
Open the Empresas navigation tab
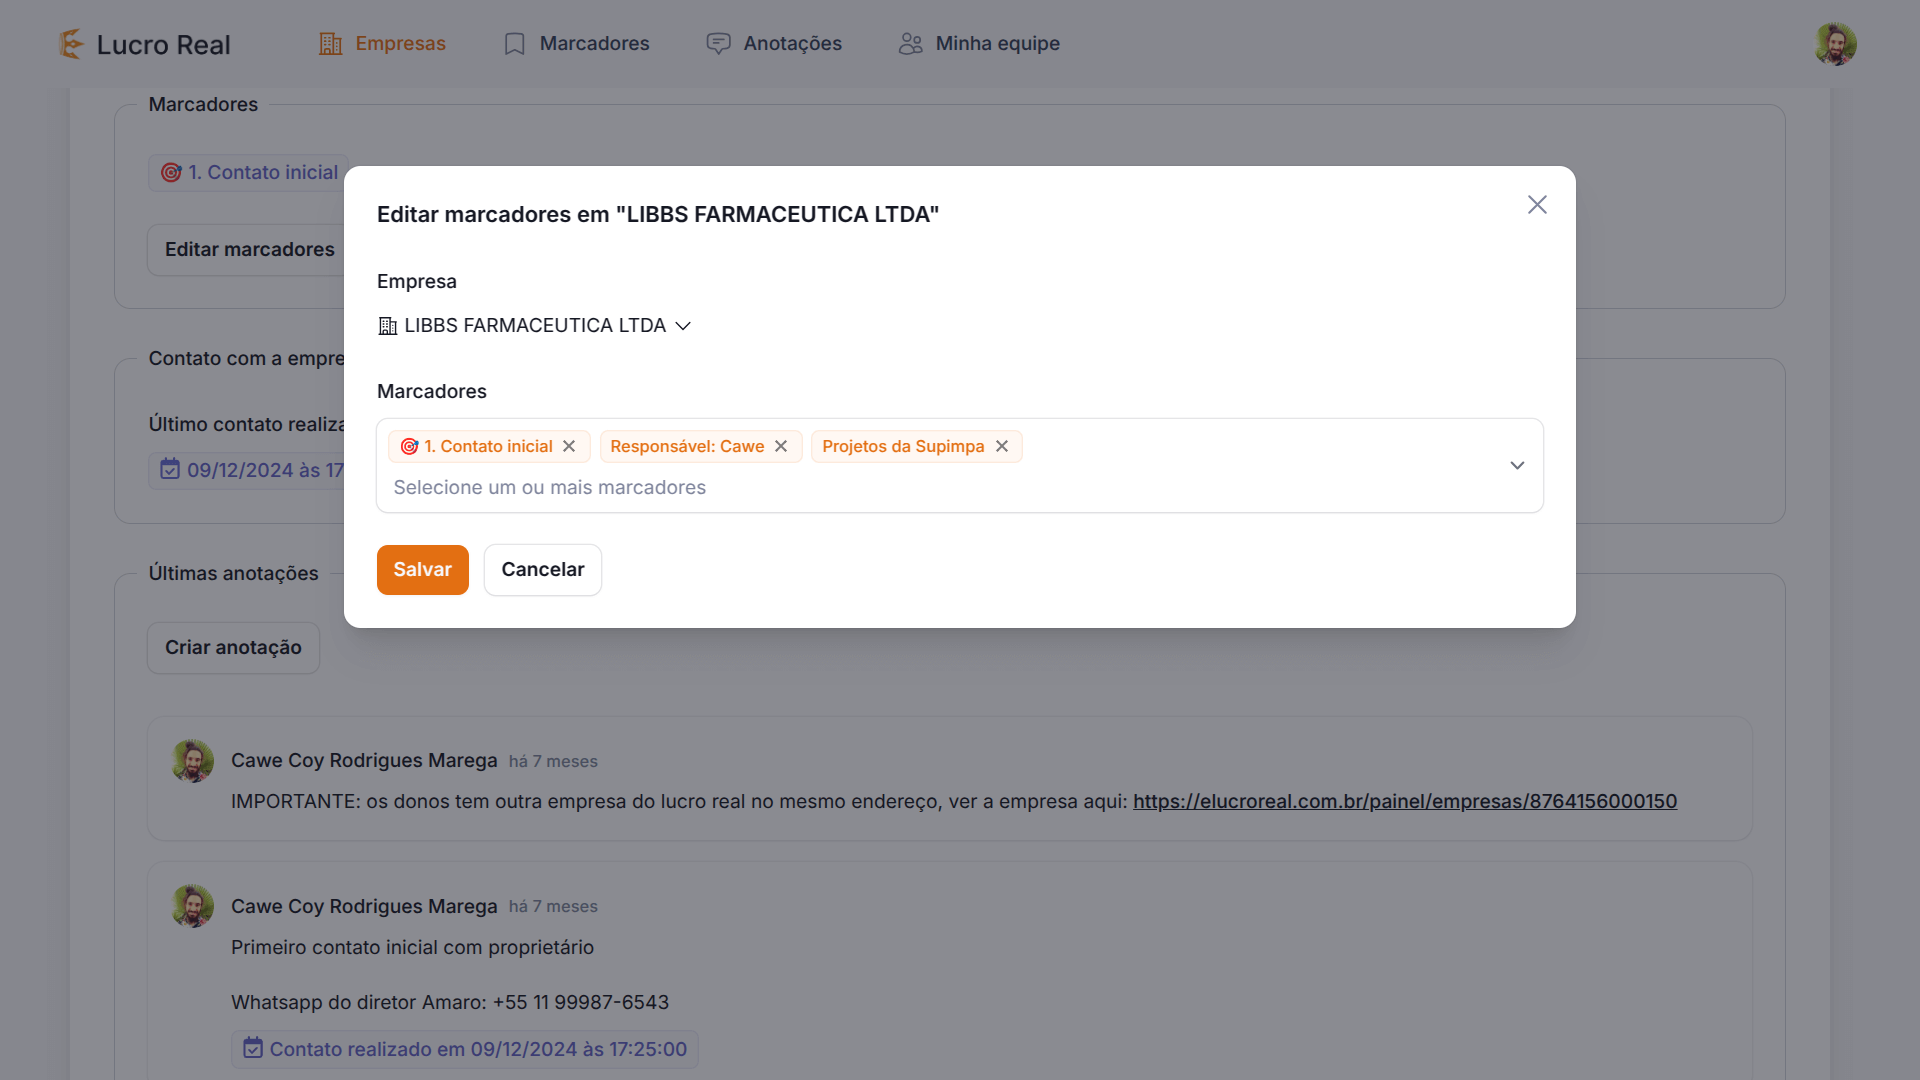tap(383, 44)
